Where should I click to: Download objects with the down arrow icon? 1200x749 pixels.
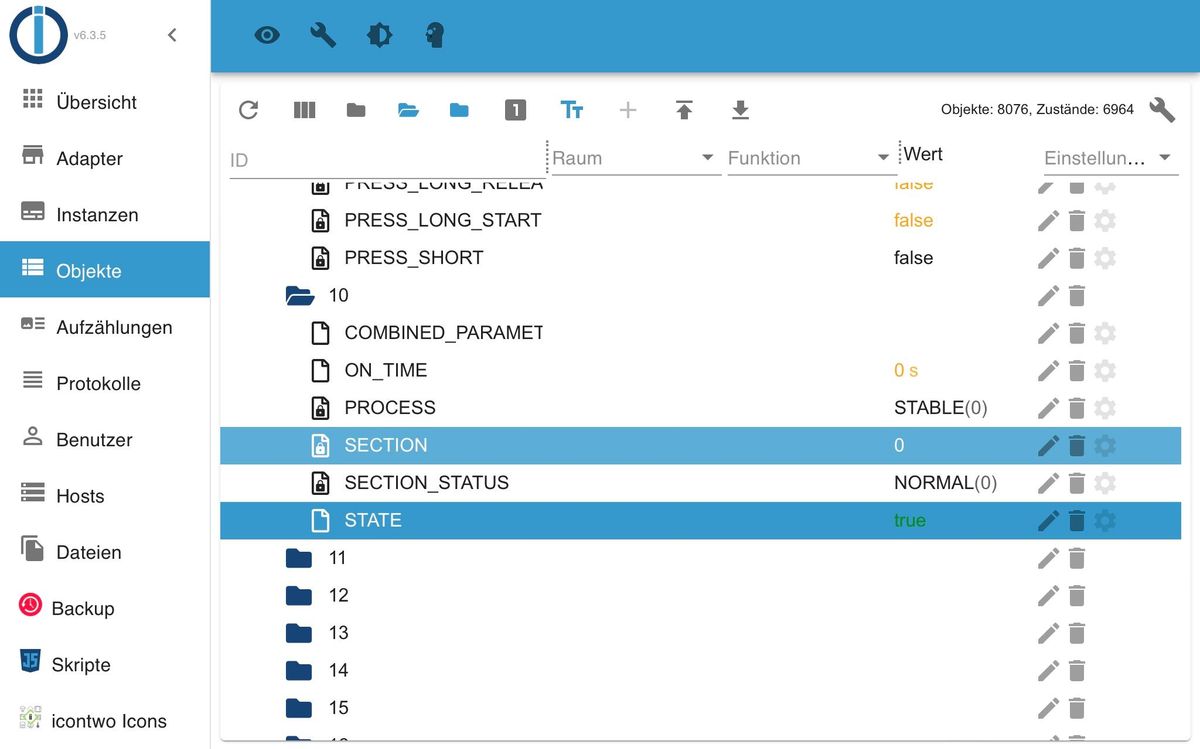[x=740, y=110]
